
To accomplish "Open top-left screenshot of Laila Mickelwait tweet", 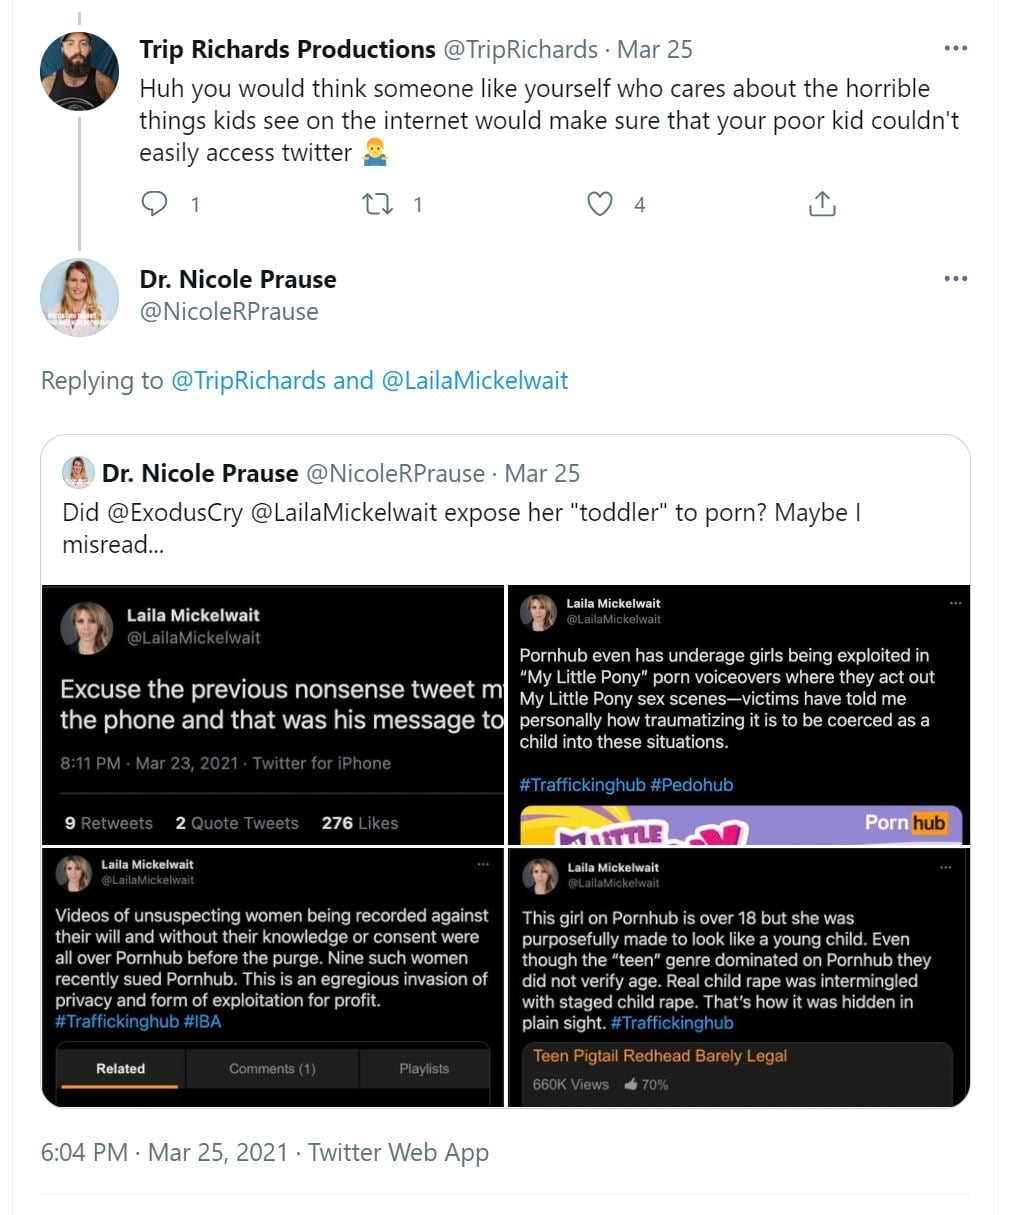I will 273,715.
